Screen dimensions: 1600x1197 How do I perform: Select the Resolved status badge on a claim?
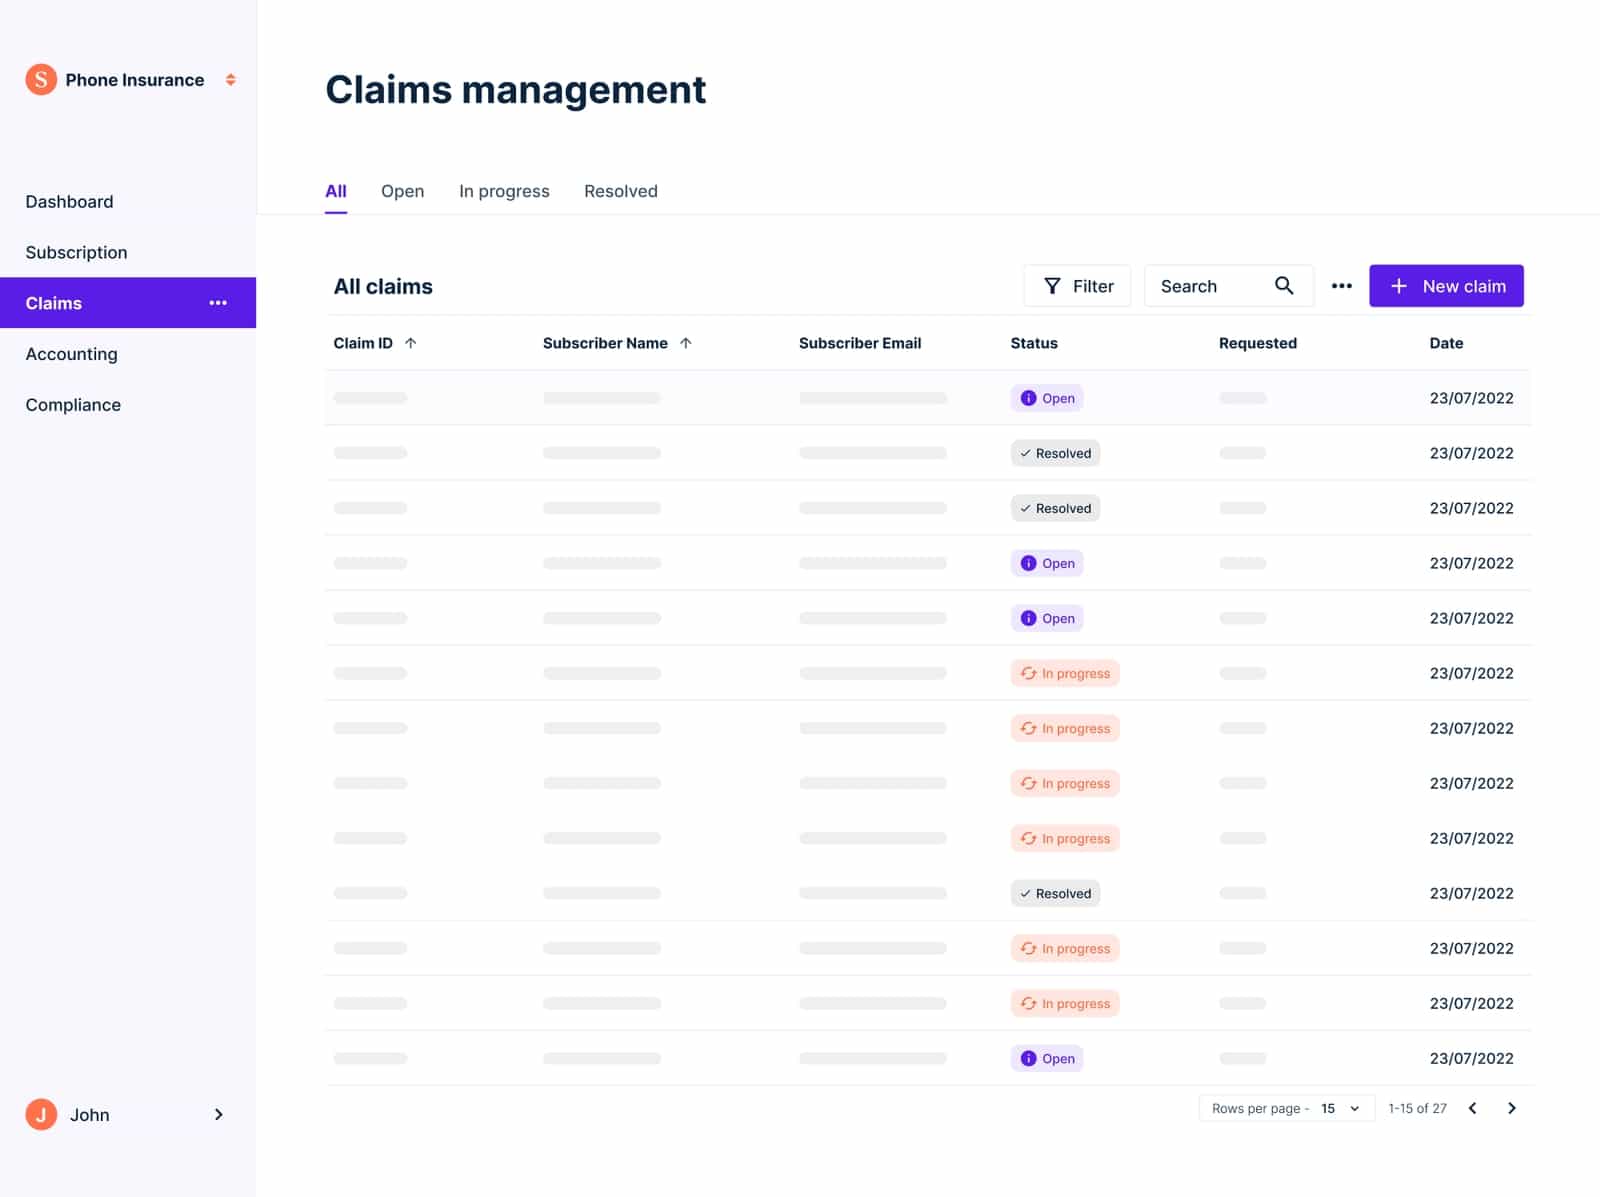pos(1055,452)
